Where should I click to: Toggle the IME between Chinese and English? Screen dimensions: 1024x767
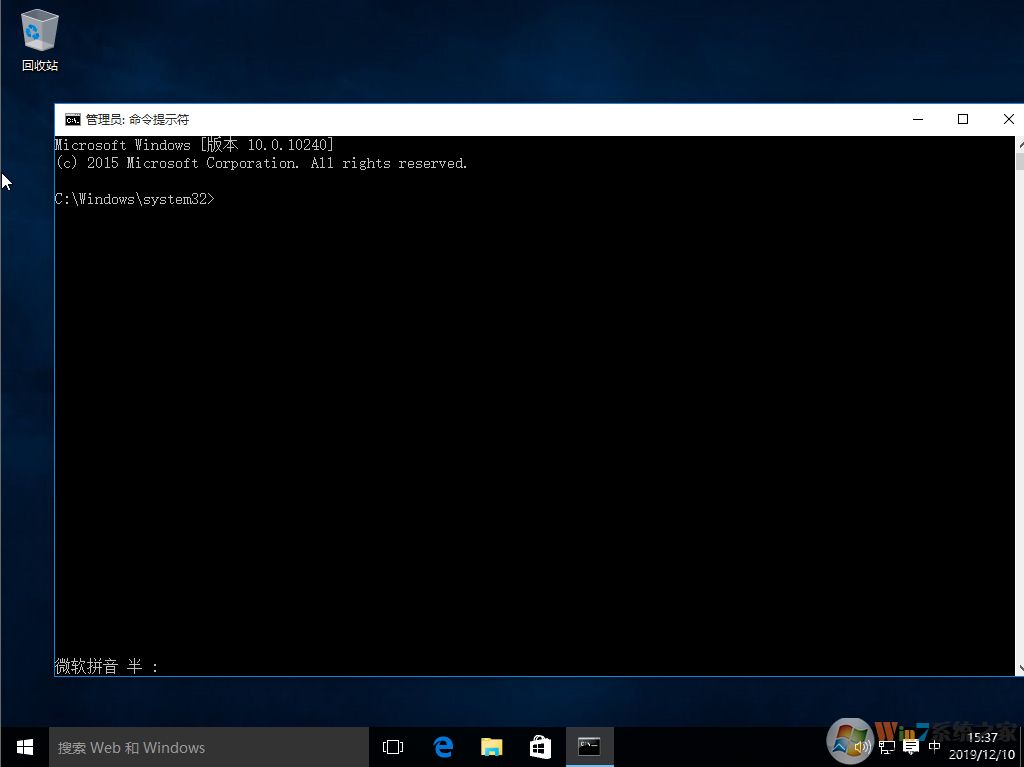coord(934,746)
